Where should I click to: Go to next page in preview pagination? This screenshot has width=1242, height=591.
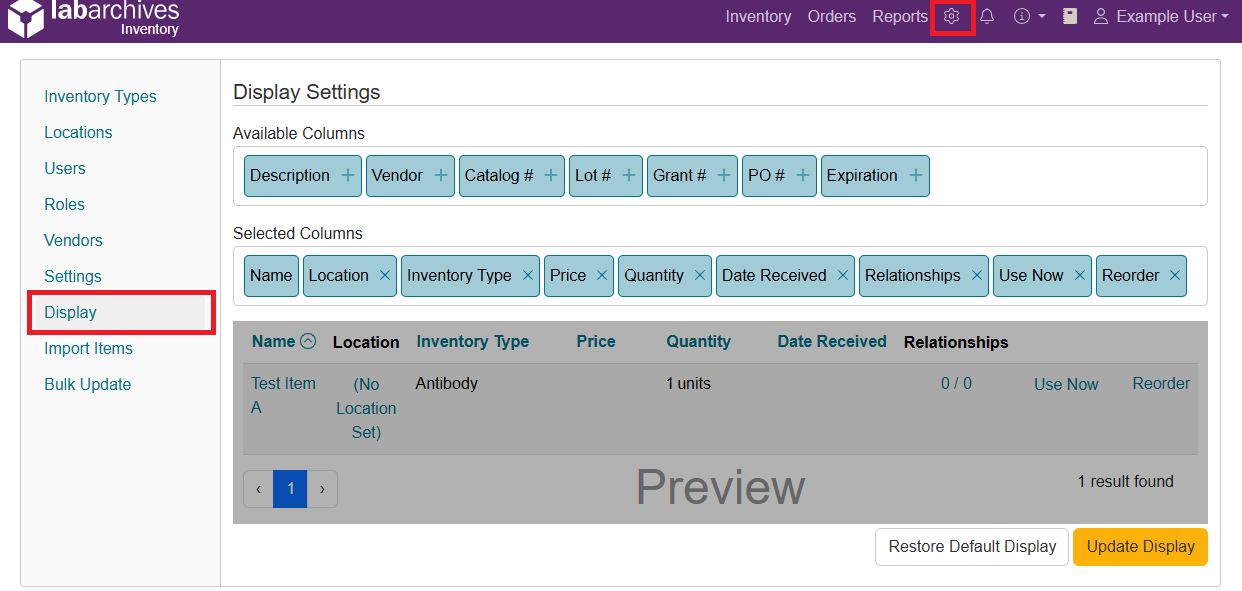click(322, 489)
